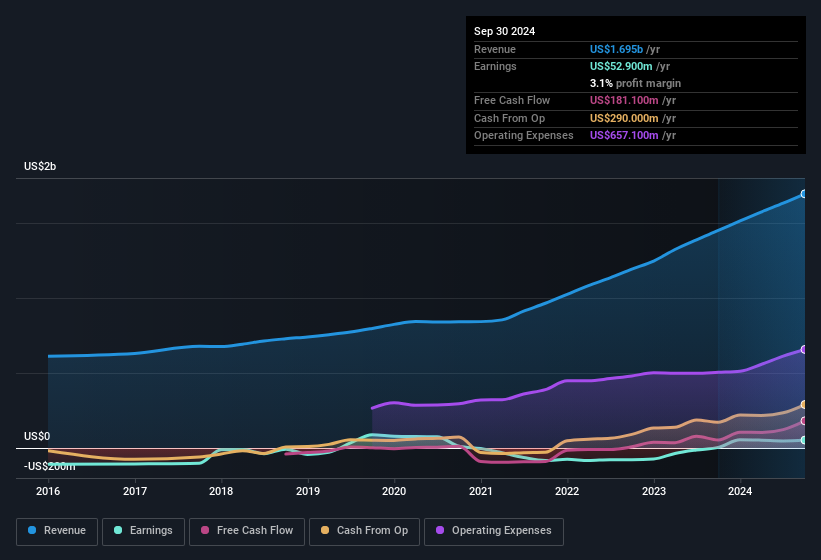Viewport: 821px width, 560px height.
Task: Click the Free Cash Flow label in tooltip
Action: 512,100
